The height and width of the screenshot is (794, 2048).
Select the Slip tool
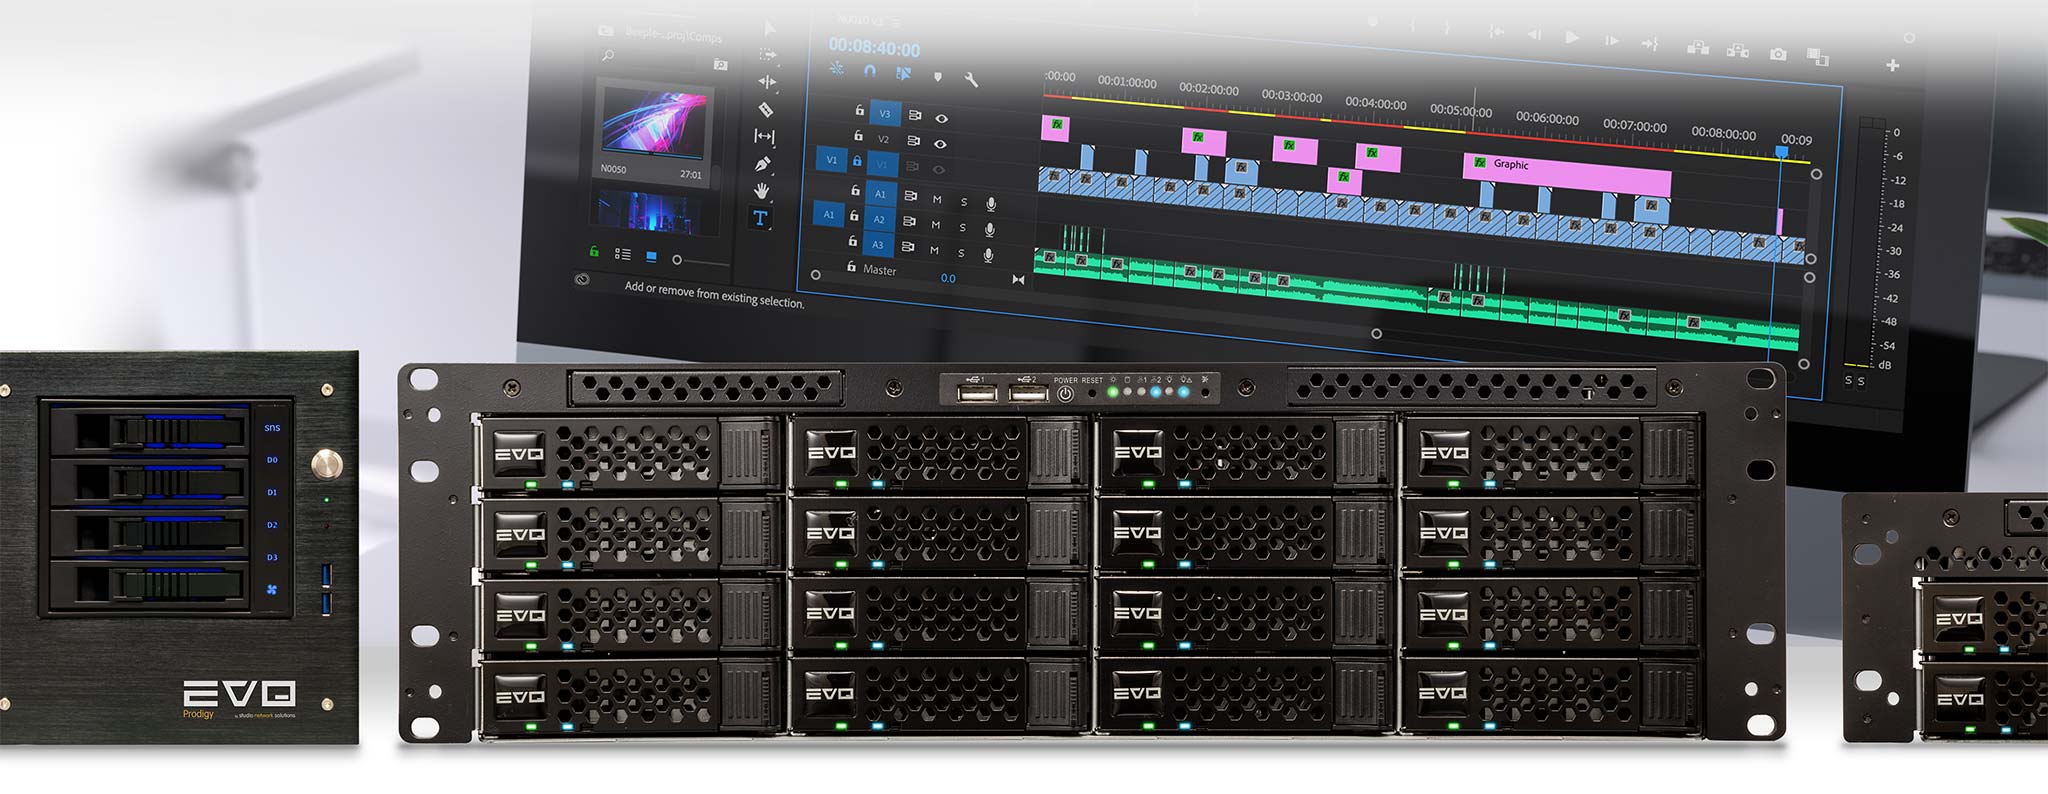[x=765, y=136]
